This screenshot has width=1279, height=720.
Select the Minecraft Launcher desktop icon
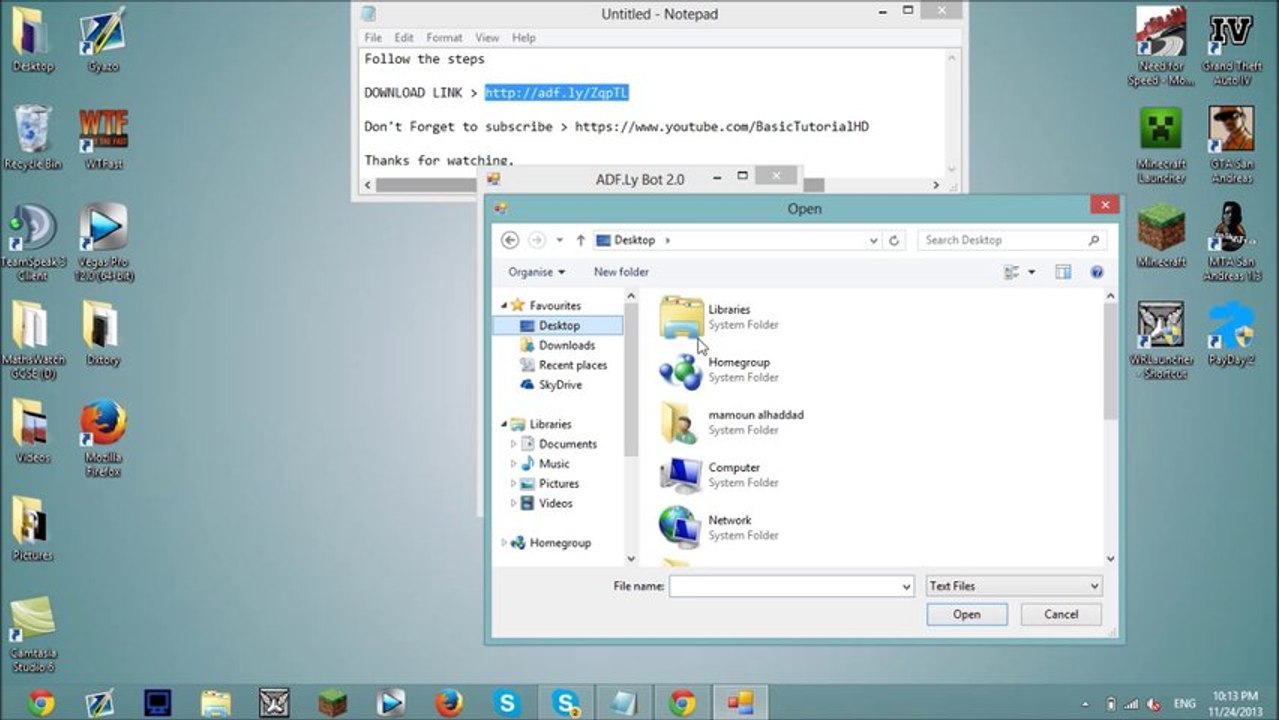1161,144
